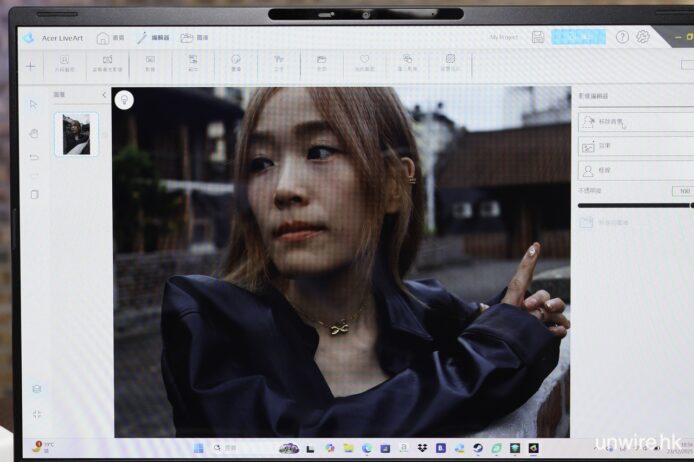Screen dimensions: 694x462
Task: Click the lightbulb hint icon
Action: 124,99
